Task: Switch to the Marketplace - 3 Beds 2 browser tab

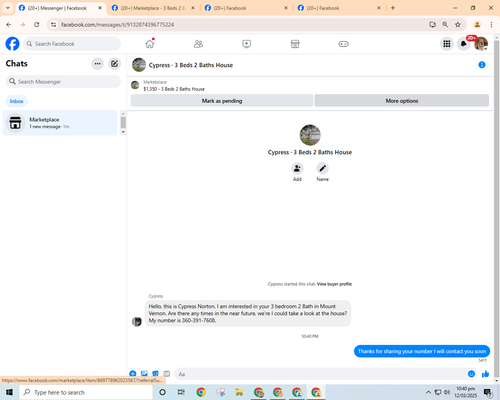Action: (153, 8)
